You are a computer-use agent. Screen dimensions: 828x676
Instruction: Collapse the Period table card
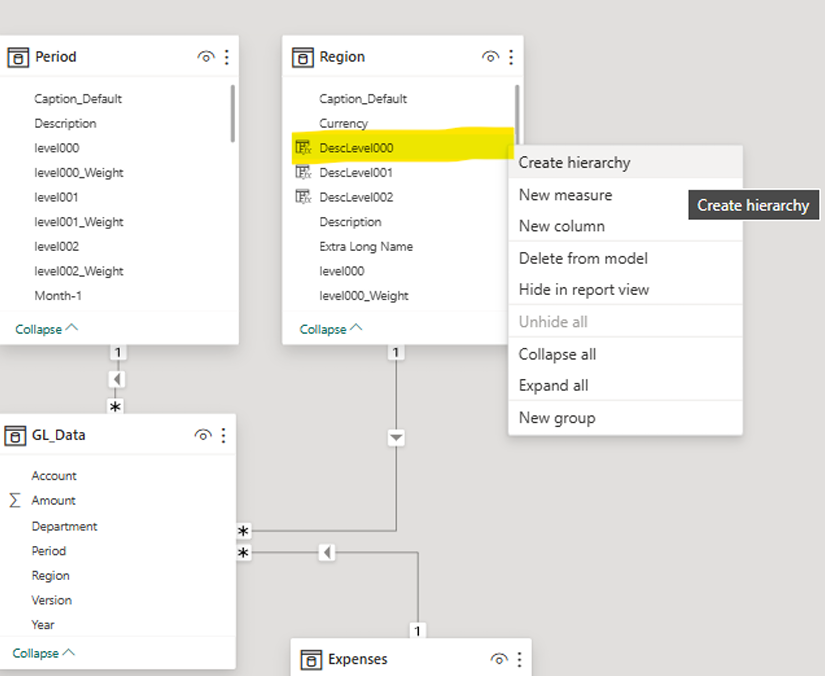(x=46, y=329)
